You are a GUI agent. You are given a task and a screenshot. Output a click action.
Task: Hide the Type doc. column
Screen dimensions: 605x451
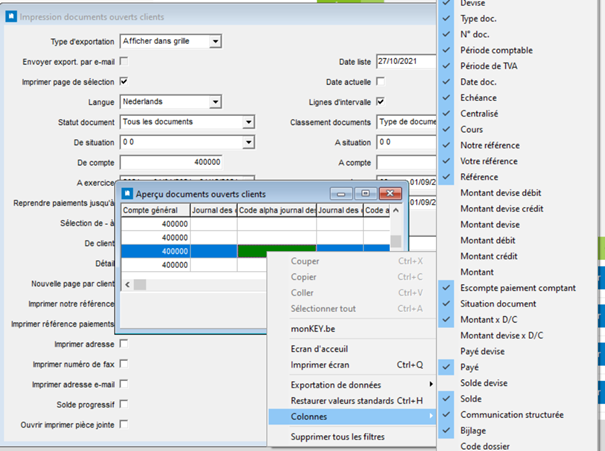pyautogui.click(x=517, y=19)
